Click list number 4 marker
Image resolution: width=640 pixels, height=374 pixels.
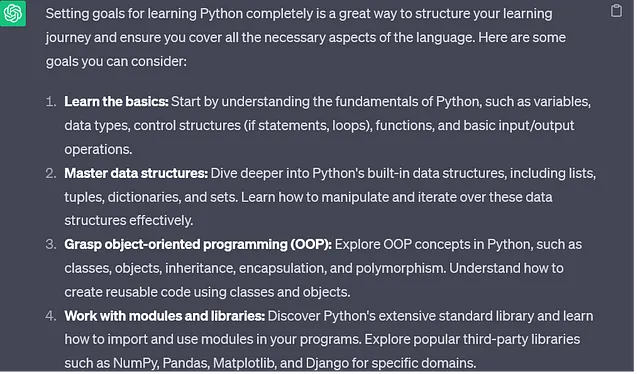click(51, 316)
